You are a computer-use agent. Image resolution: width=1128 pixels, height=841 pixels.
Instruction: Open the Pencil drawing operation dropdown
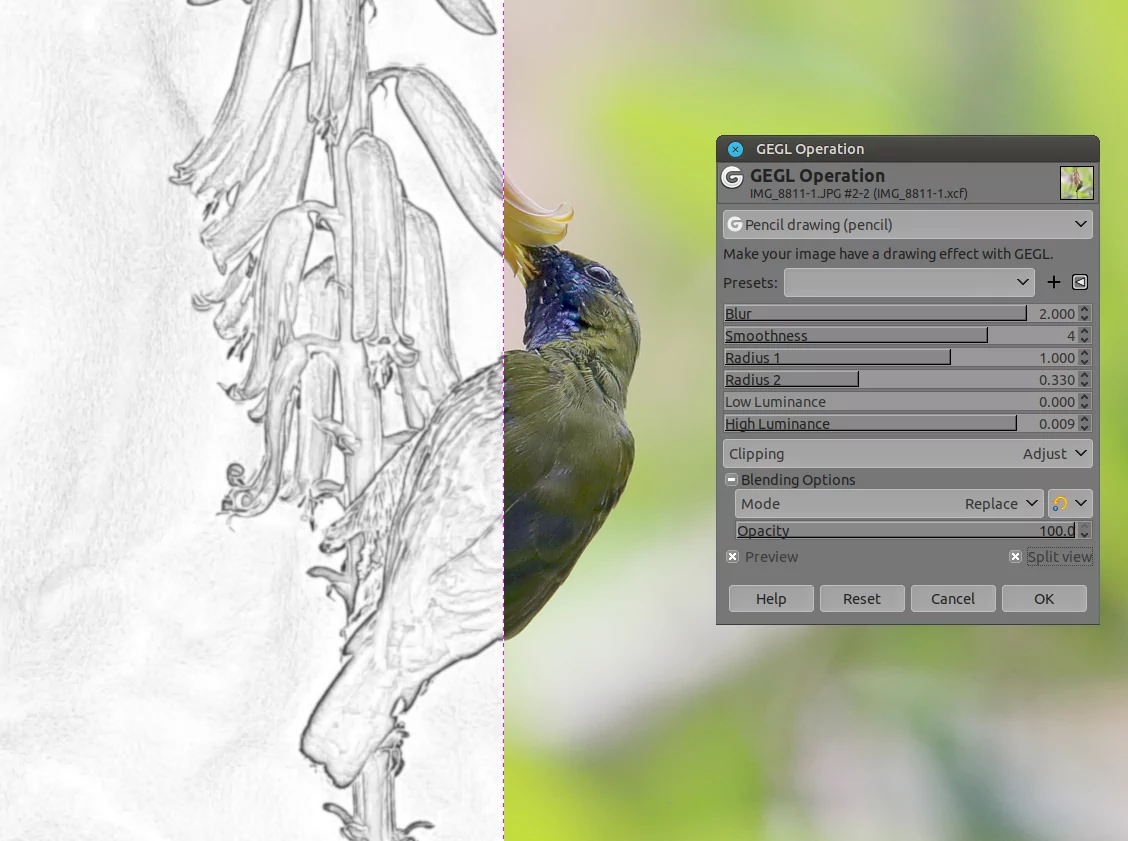pyautogui.click(x=908, y=224)
